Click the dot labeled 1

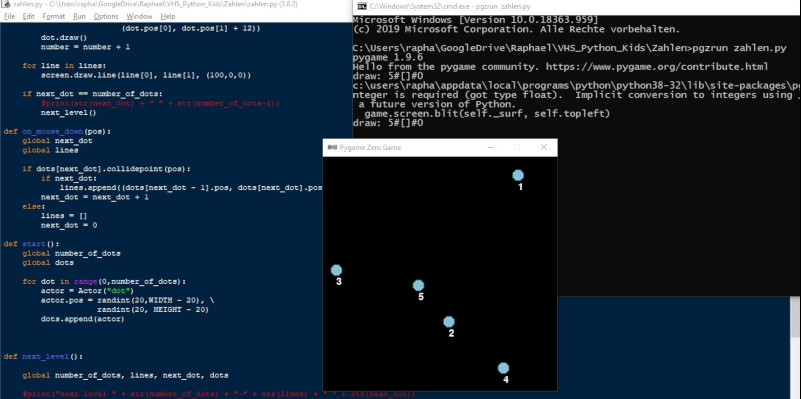pyautogui.click(x=518, y=175)
